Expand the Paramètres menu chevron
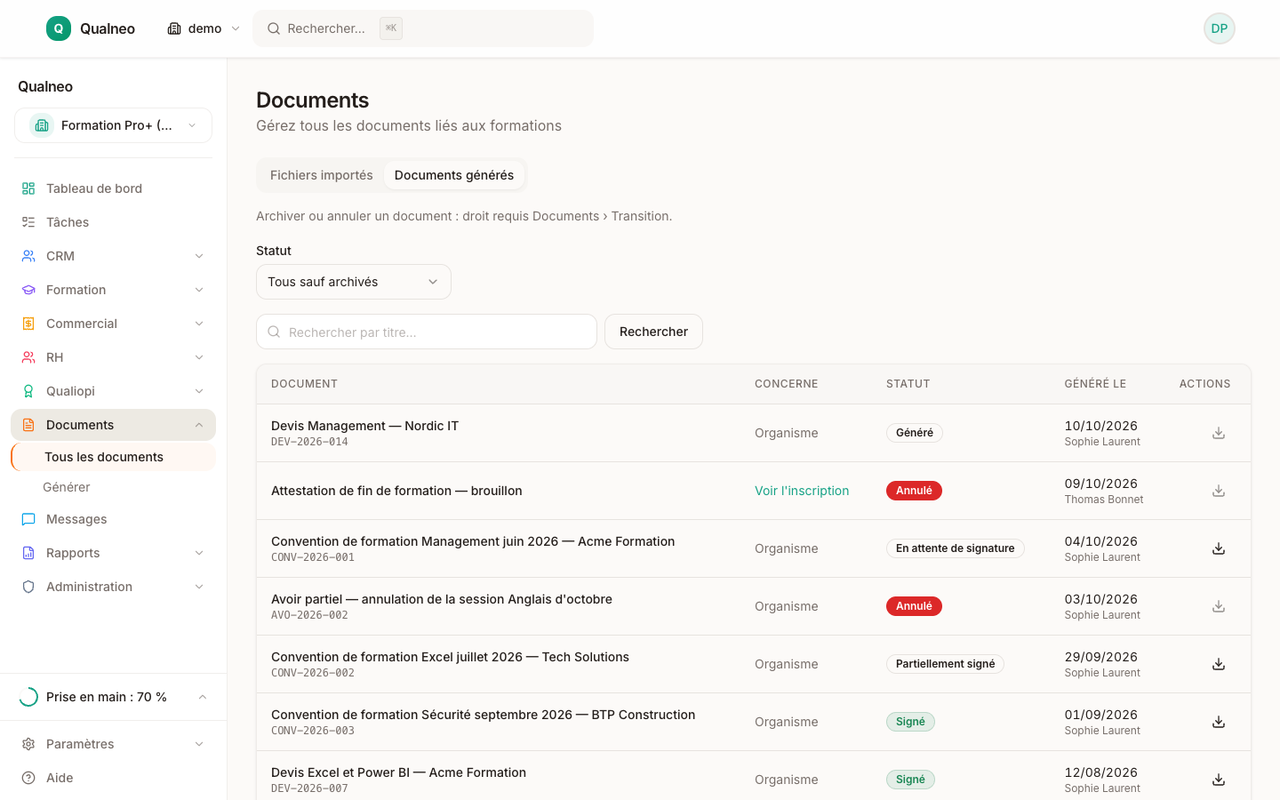 (199, 744)
